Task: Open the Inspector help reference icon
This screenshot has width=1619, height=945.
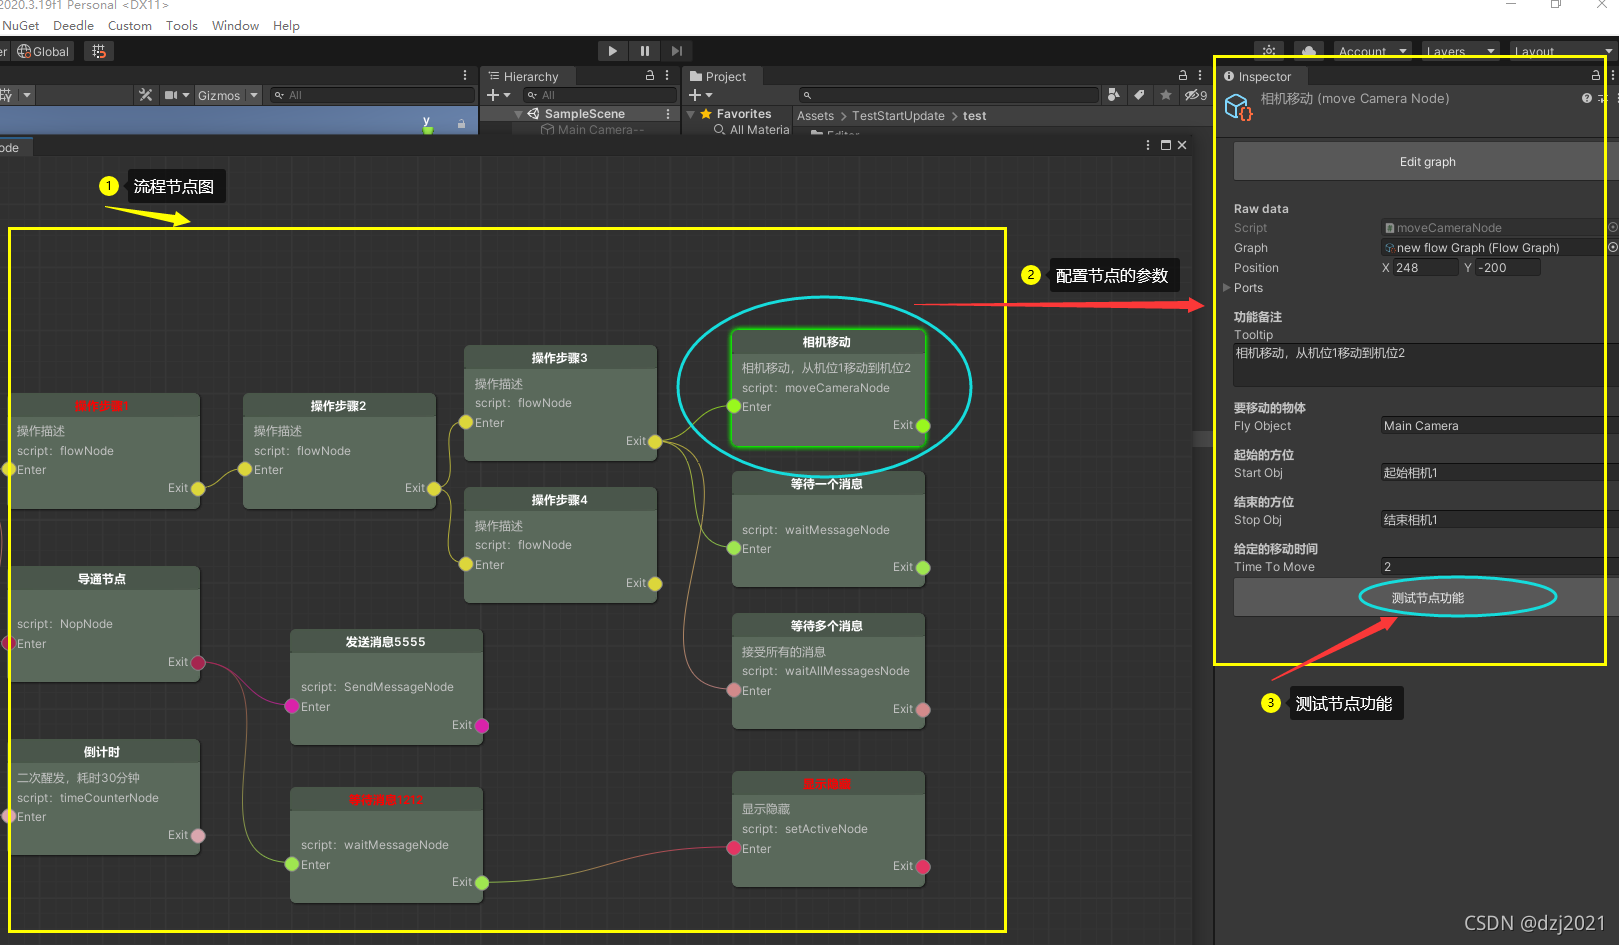Action: [x=1587, y=98]
